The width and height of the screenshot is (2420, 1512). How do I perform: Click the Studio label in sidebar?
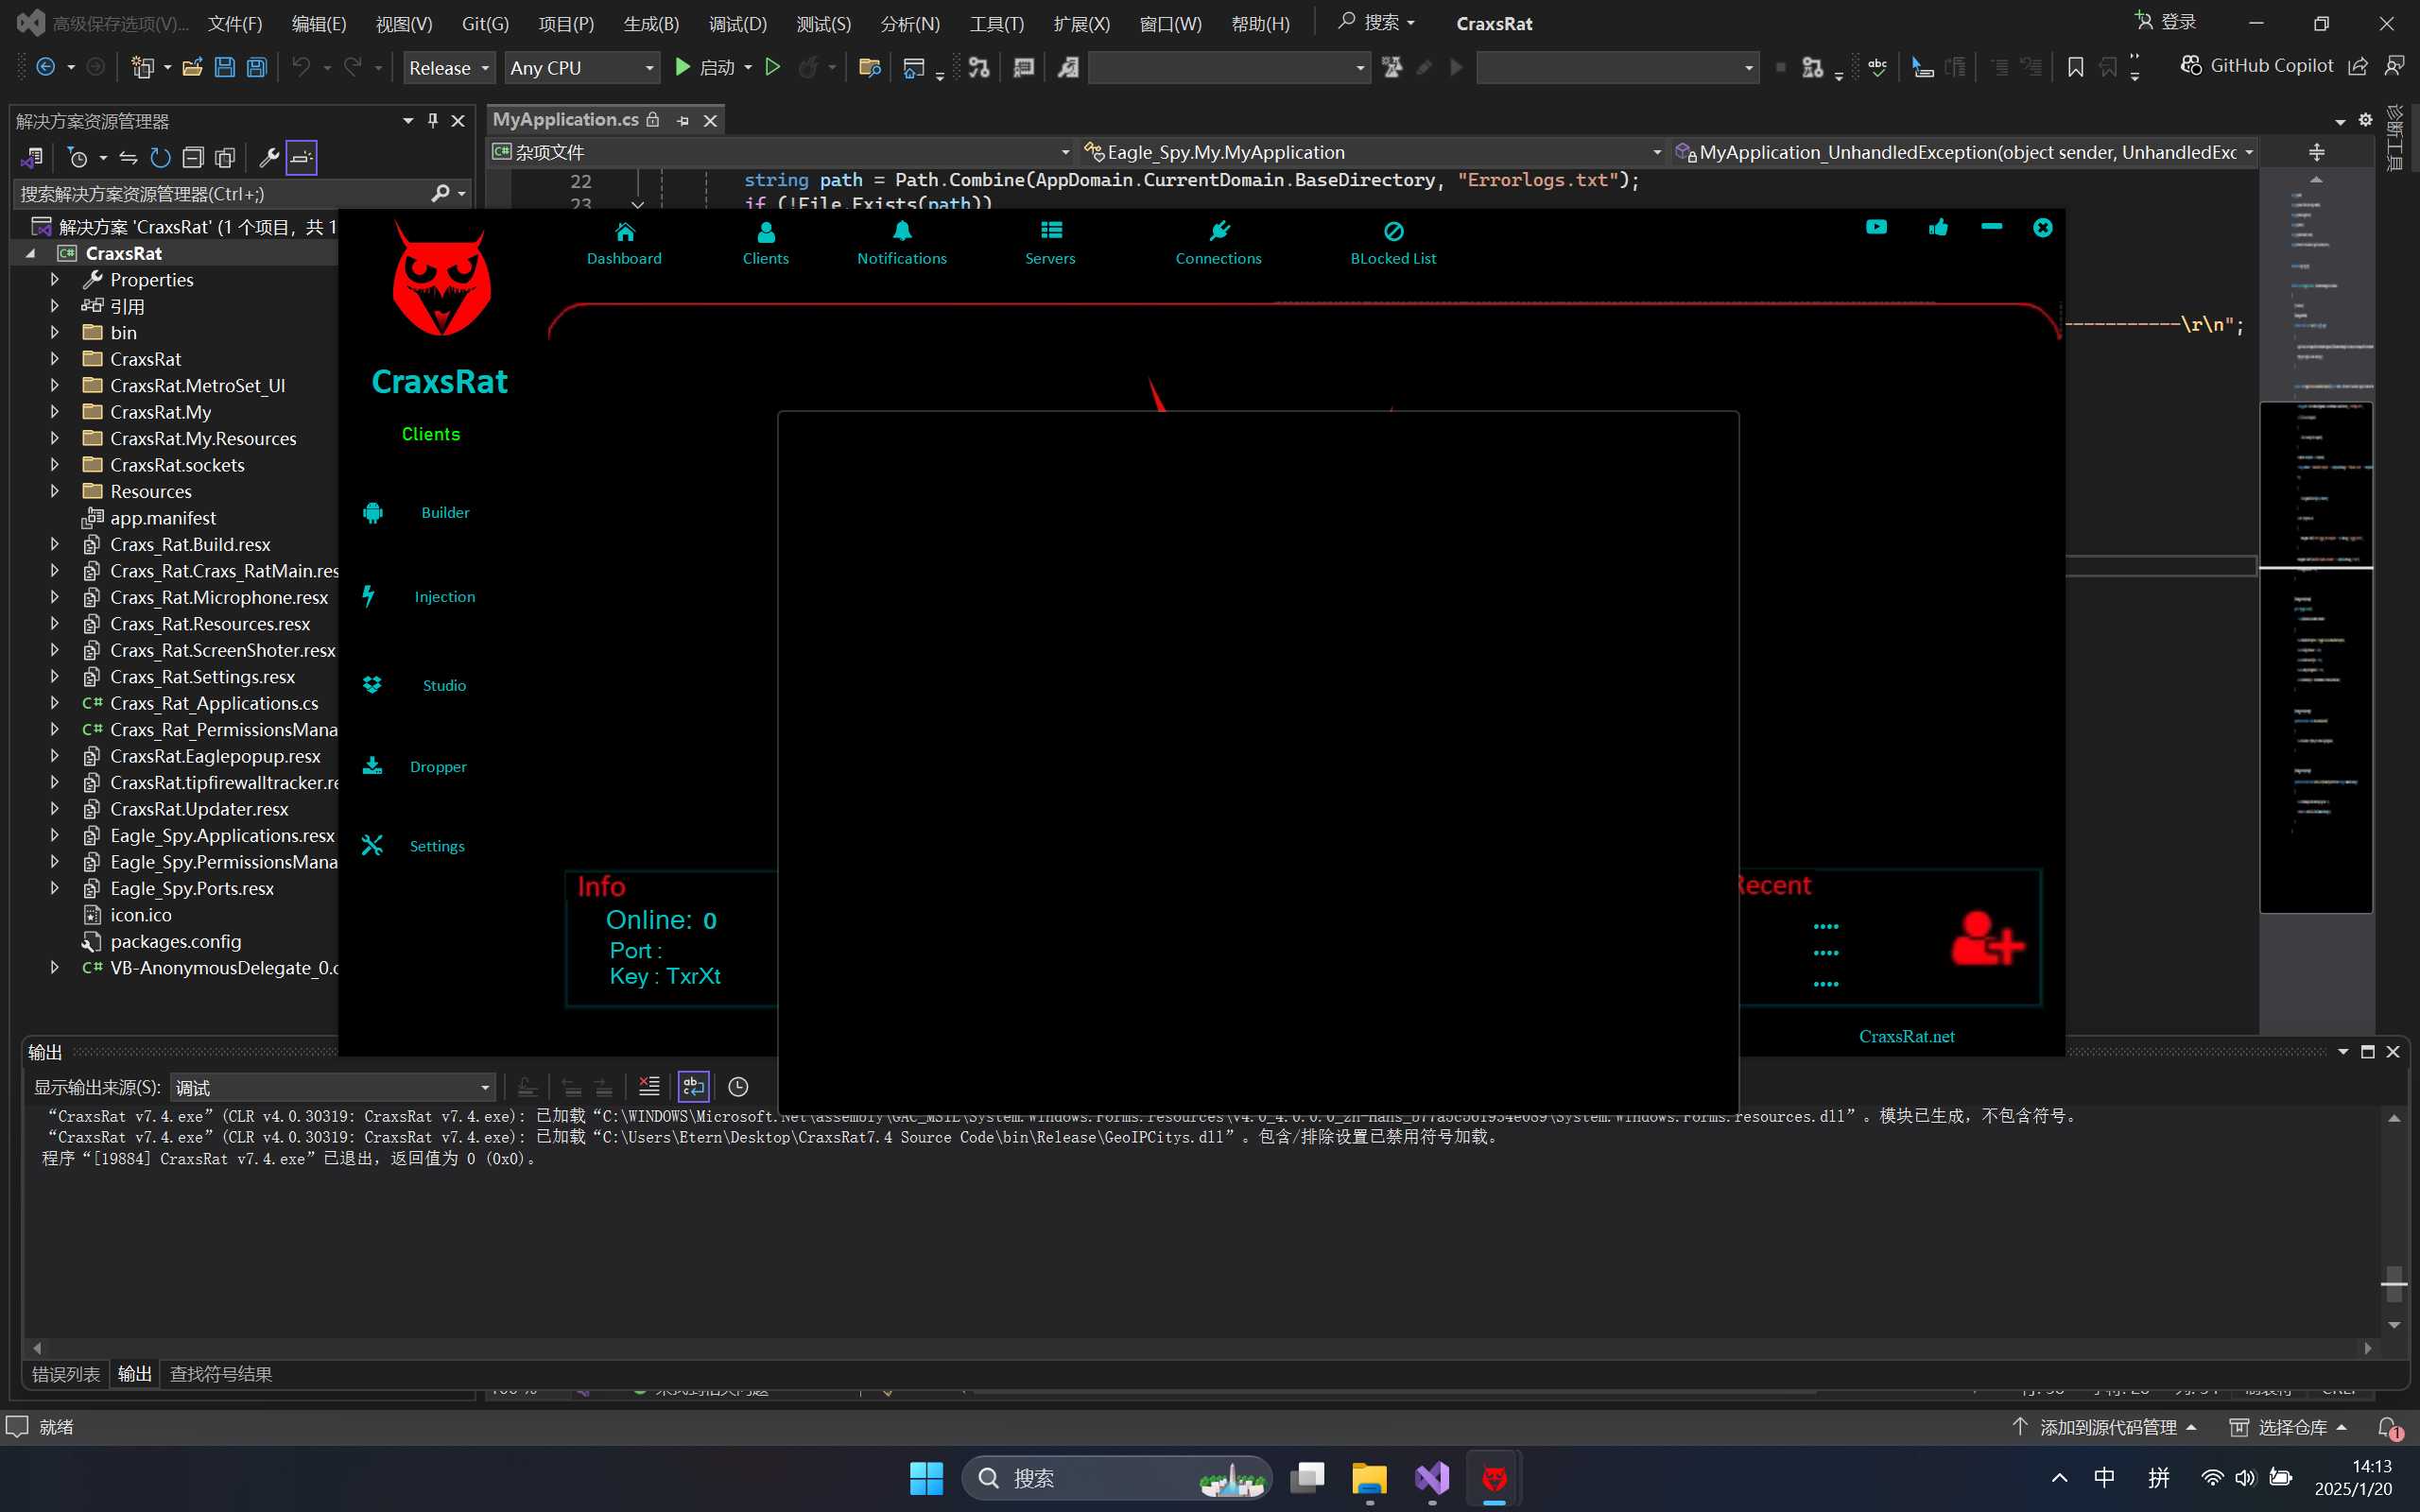pos(444,685)
